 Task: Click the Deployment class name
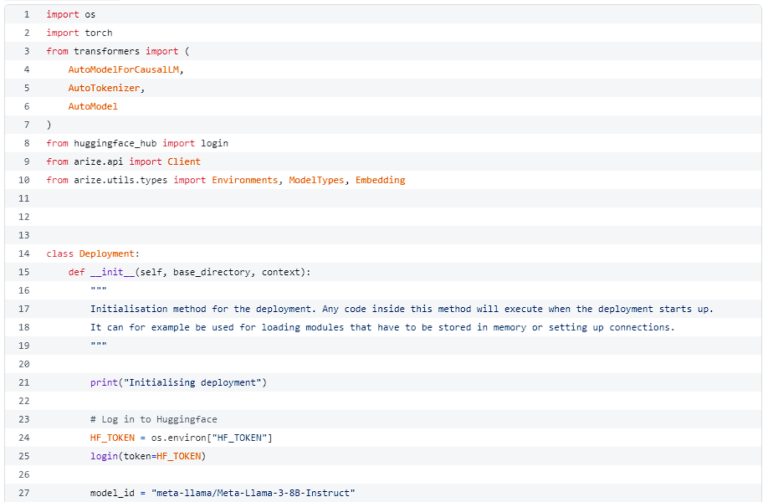point(106,254)
